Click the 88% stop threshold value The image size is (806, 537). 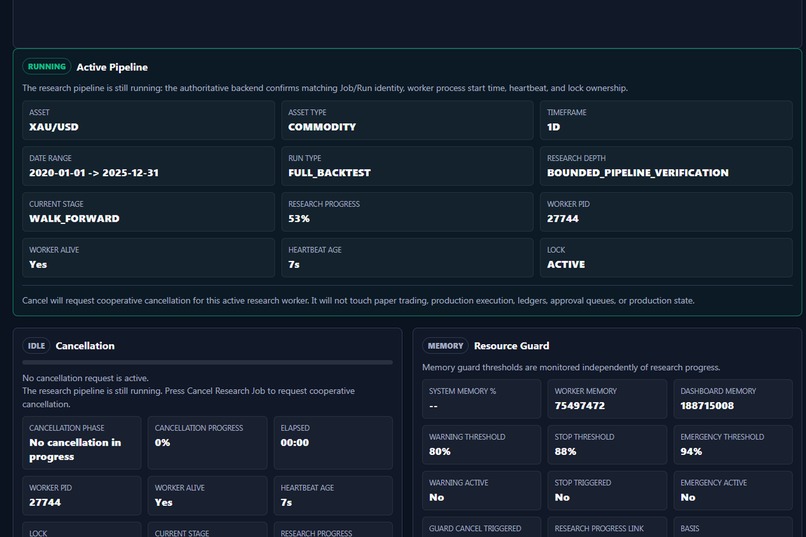[x=565, y=451]
